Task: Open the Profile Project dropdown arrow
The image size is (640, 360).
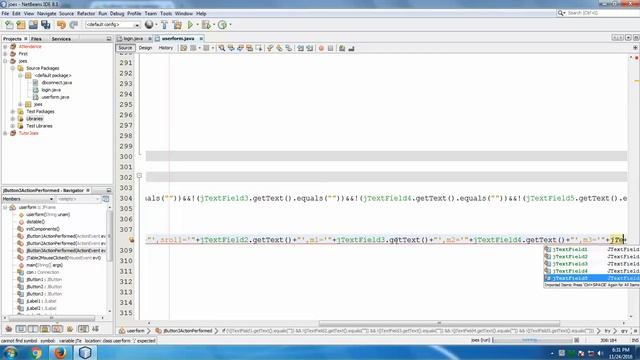Action: 230,25
